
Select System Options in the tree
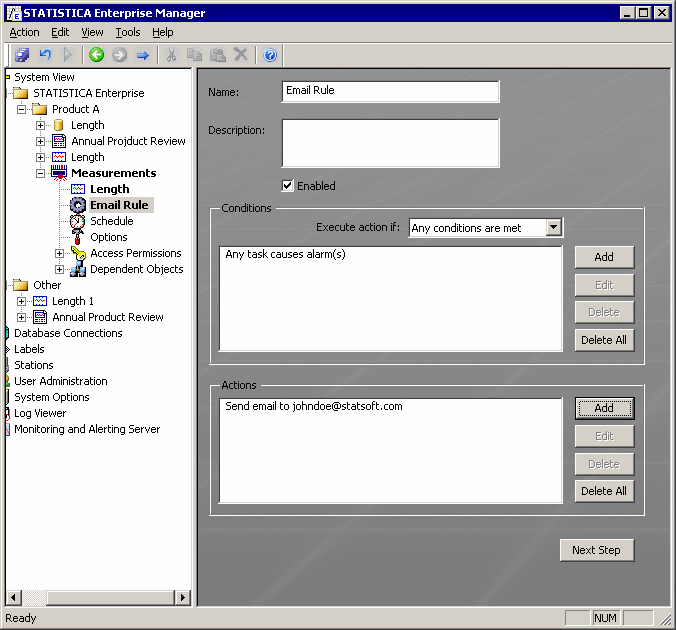tap(52, 397)
